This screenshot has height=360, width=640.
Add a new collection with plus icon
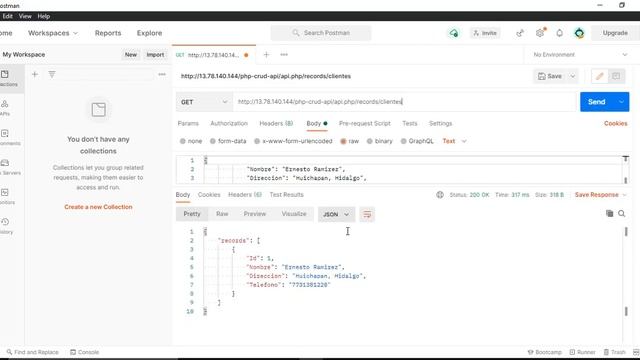(35, 74)
